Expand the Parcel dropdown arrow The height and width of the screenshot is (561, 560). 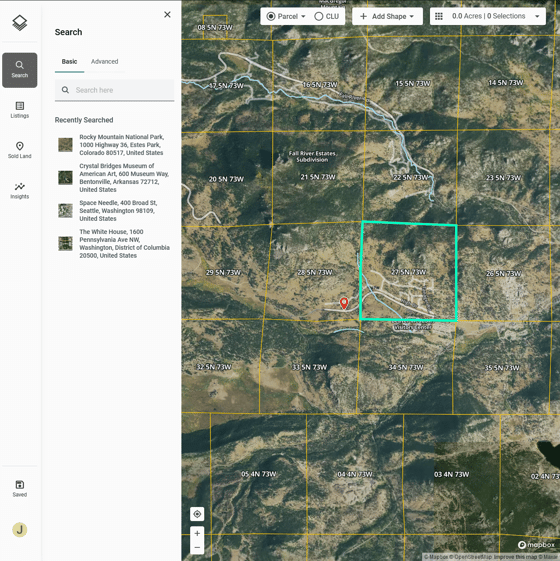(x=303, y=16)
